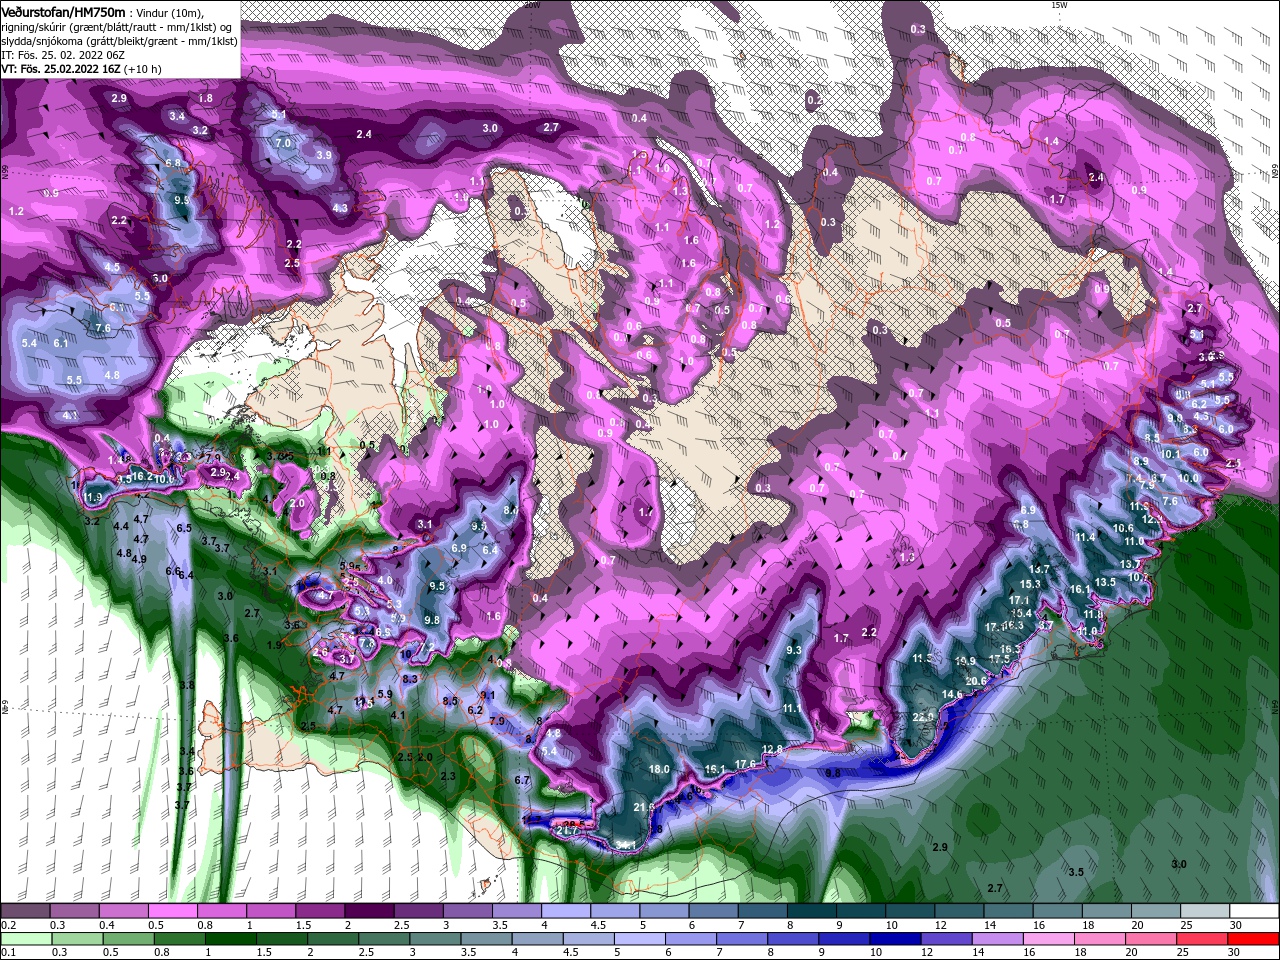Image resolution: width=1280 pixels, height=960 pixels.
Task: Click the 0.2 label on the snow scale
Action: 8,925
